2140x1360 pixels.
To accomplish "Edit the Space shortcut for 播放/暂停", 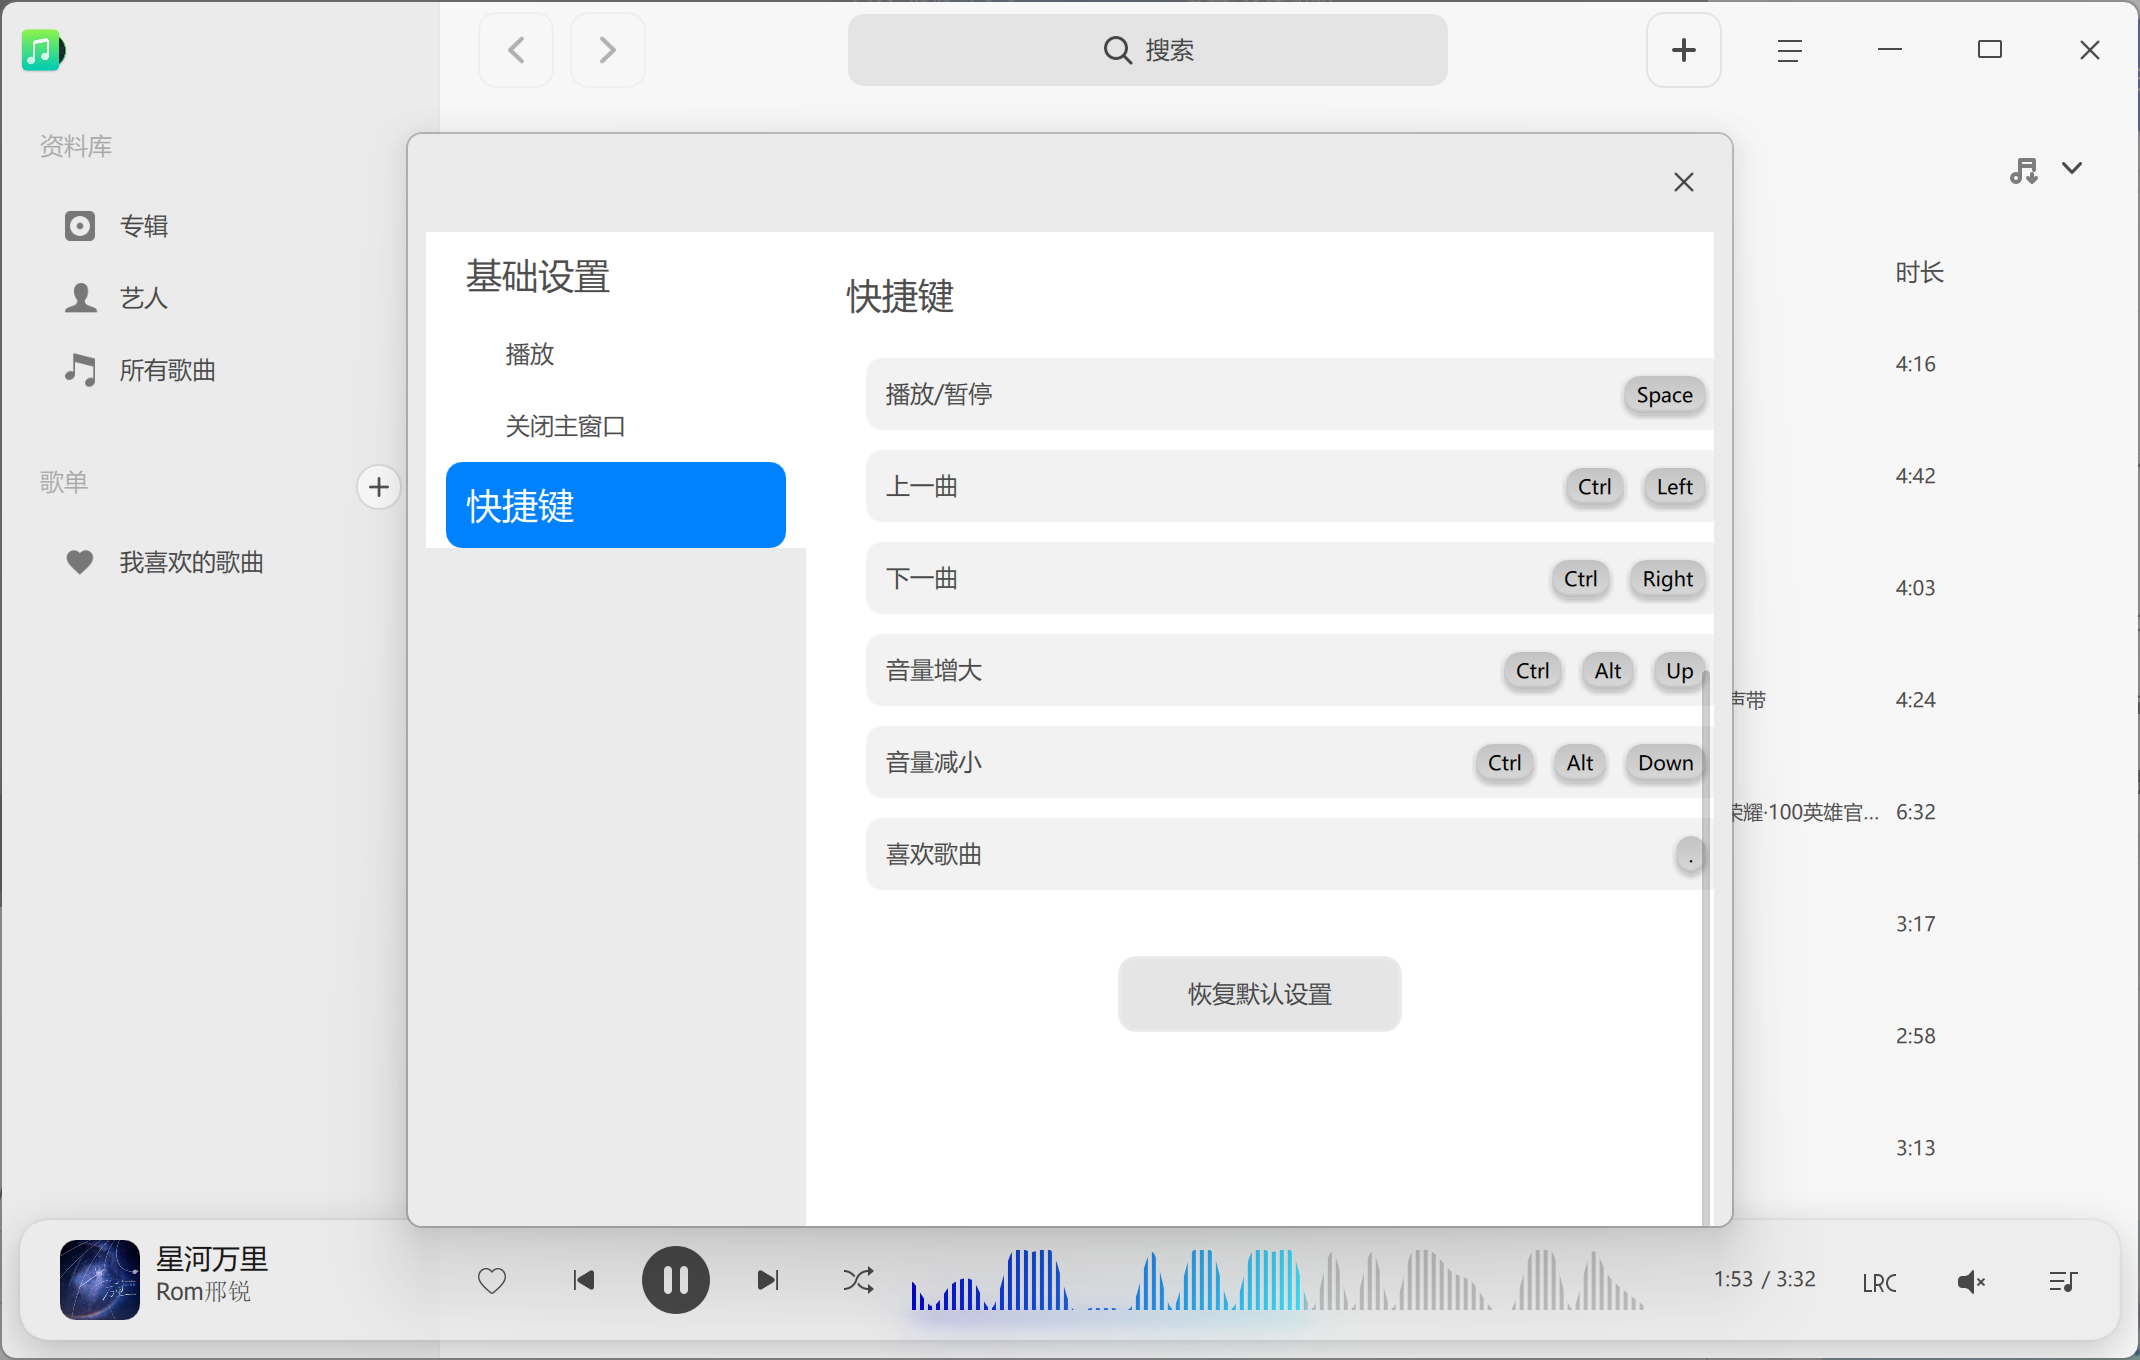I will click(1664, 395).
